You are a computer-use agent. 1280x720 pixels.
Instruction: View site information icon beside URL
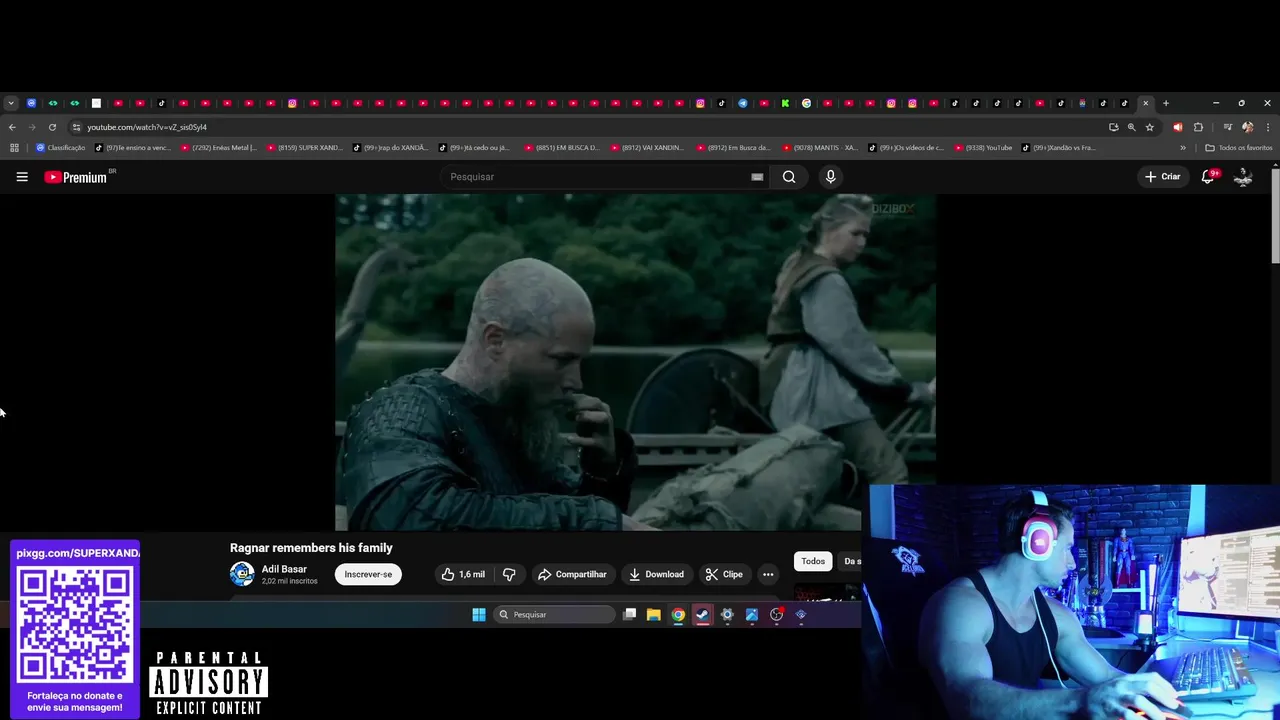[76, 127]
